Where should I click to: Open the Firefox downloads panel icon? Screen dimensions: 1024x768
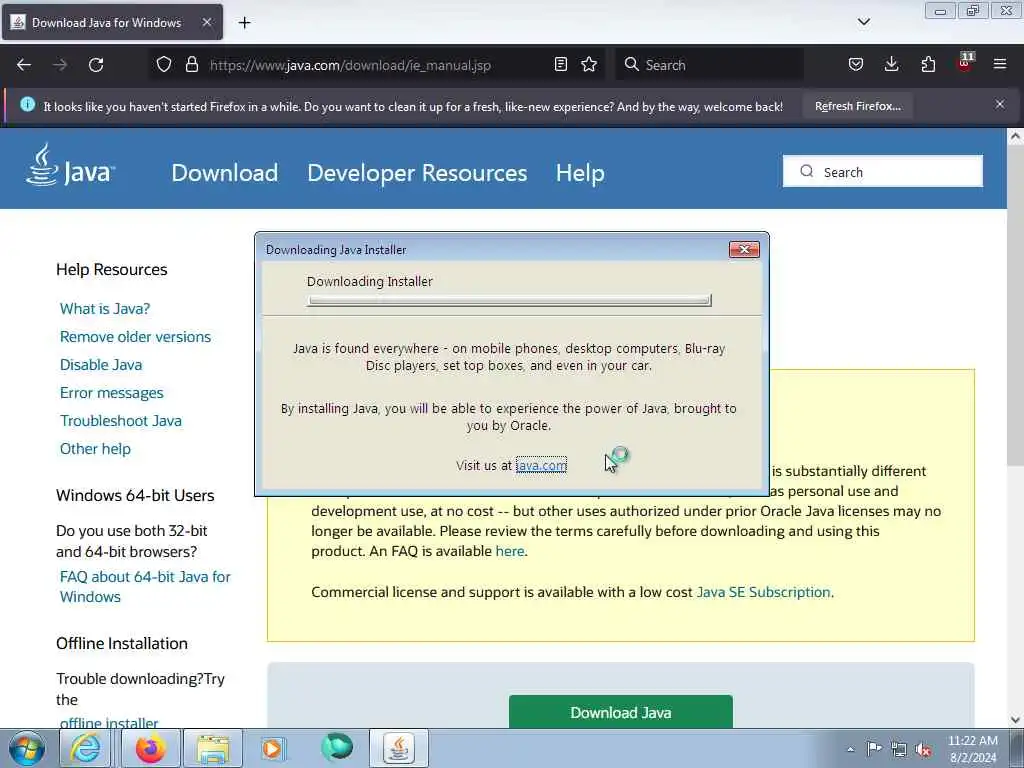891,65
